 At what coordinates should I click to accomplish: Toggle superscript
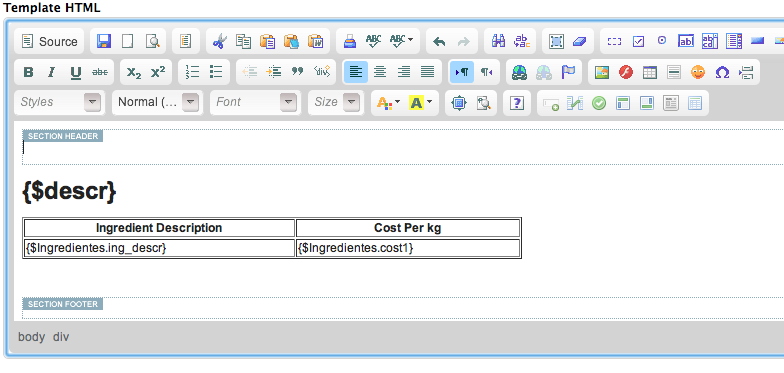coord(158,72)
